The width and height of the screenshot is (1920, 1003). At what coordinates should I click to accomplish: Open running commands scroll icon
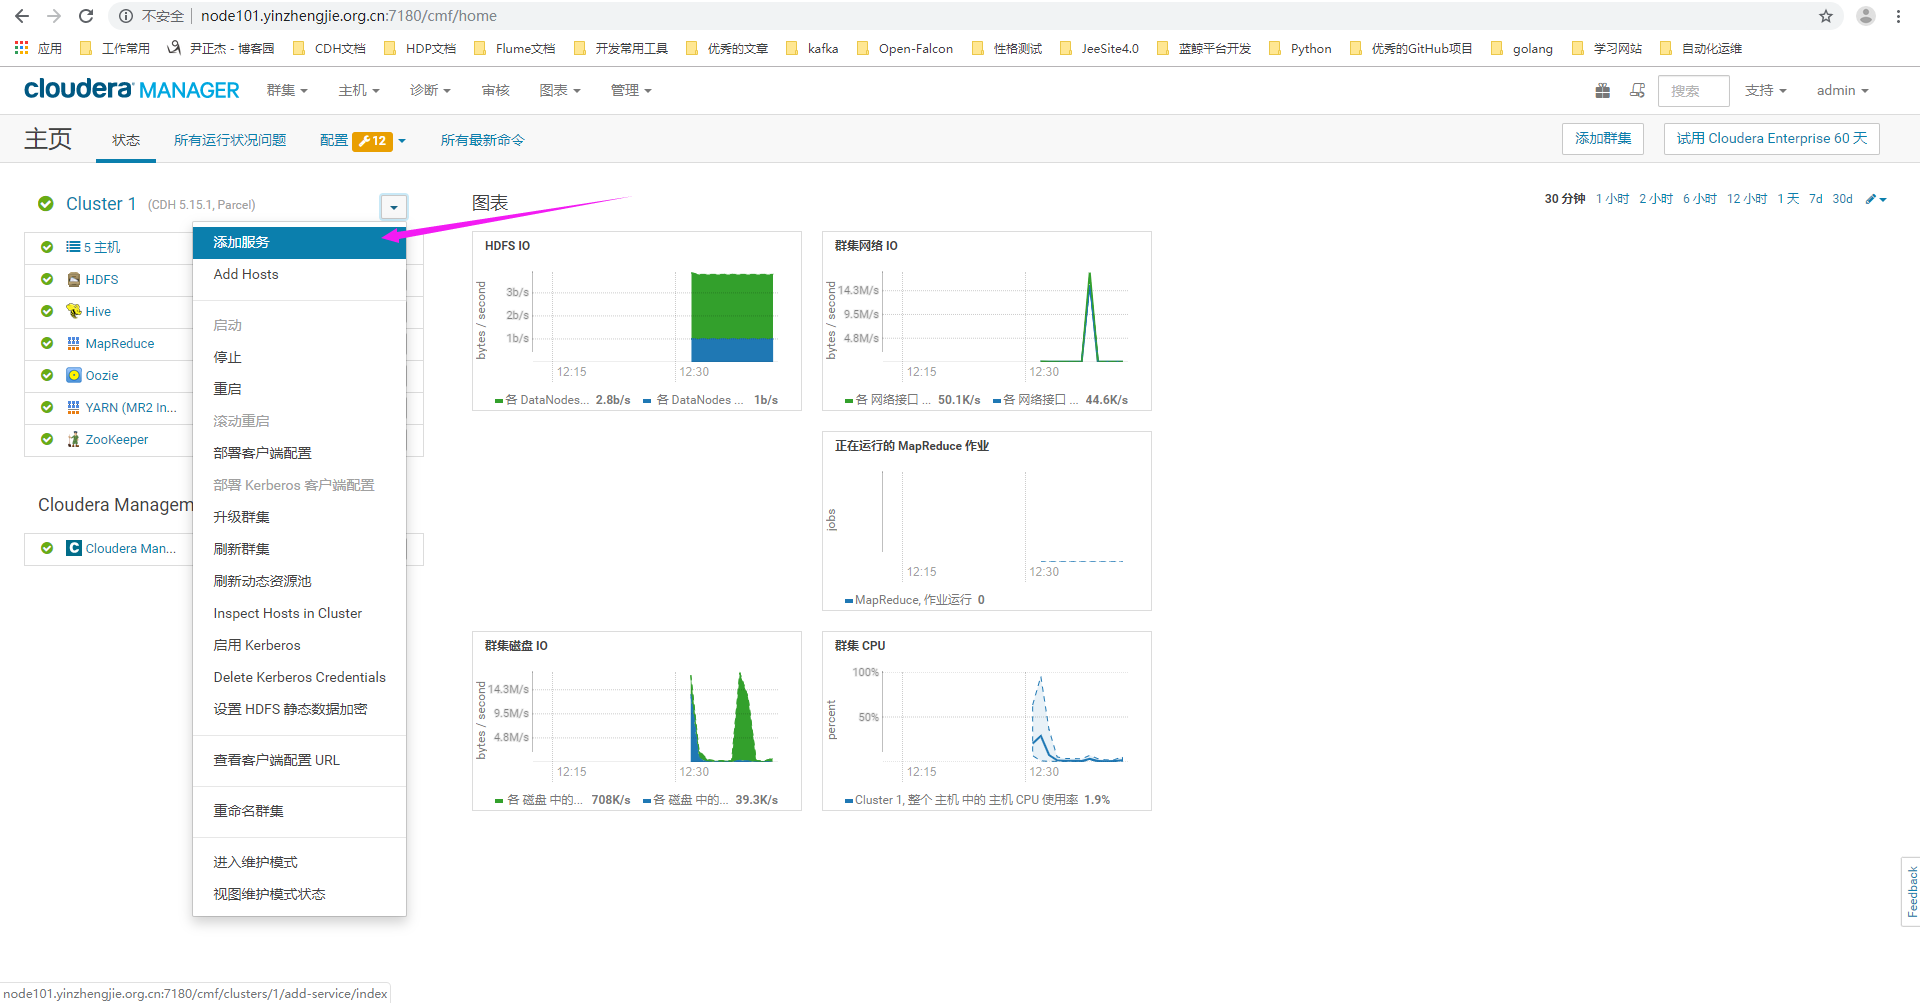point(1637,91)
